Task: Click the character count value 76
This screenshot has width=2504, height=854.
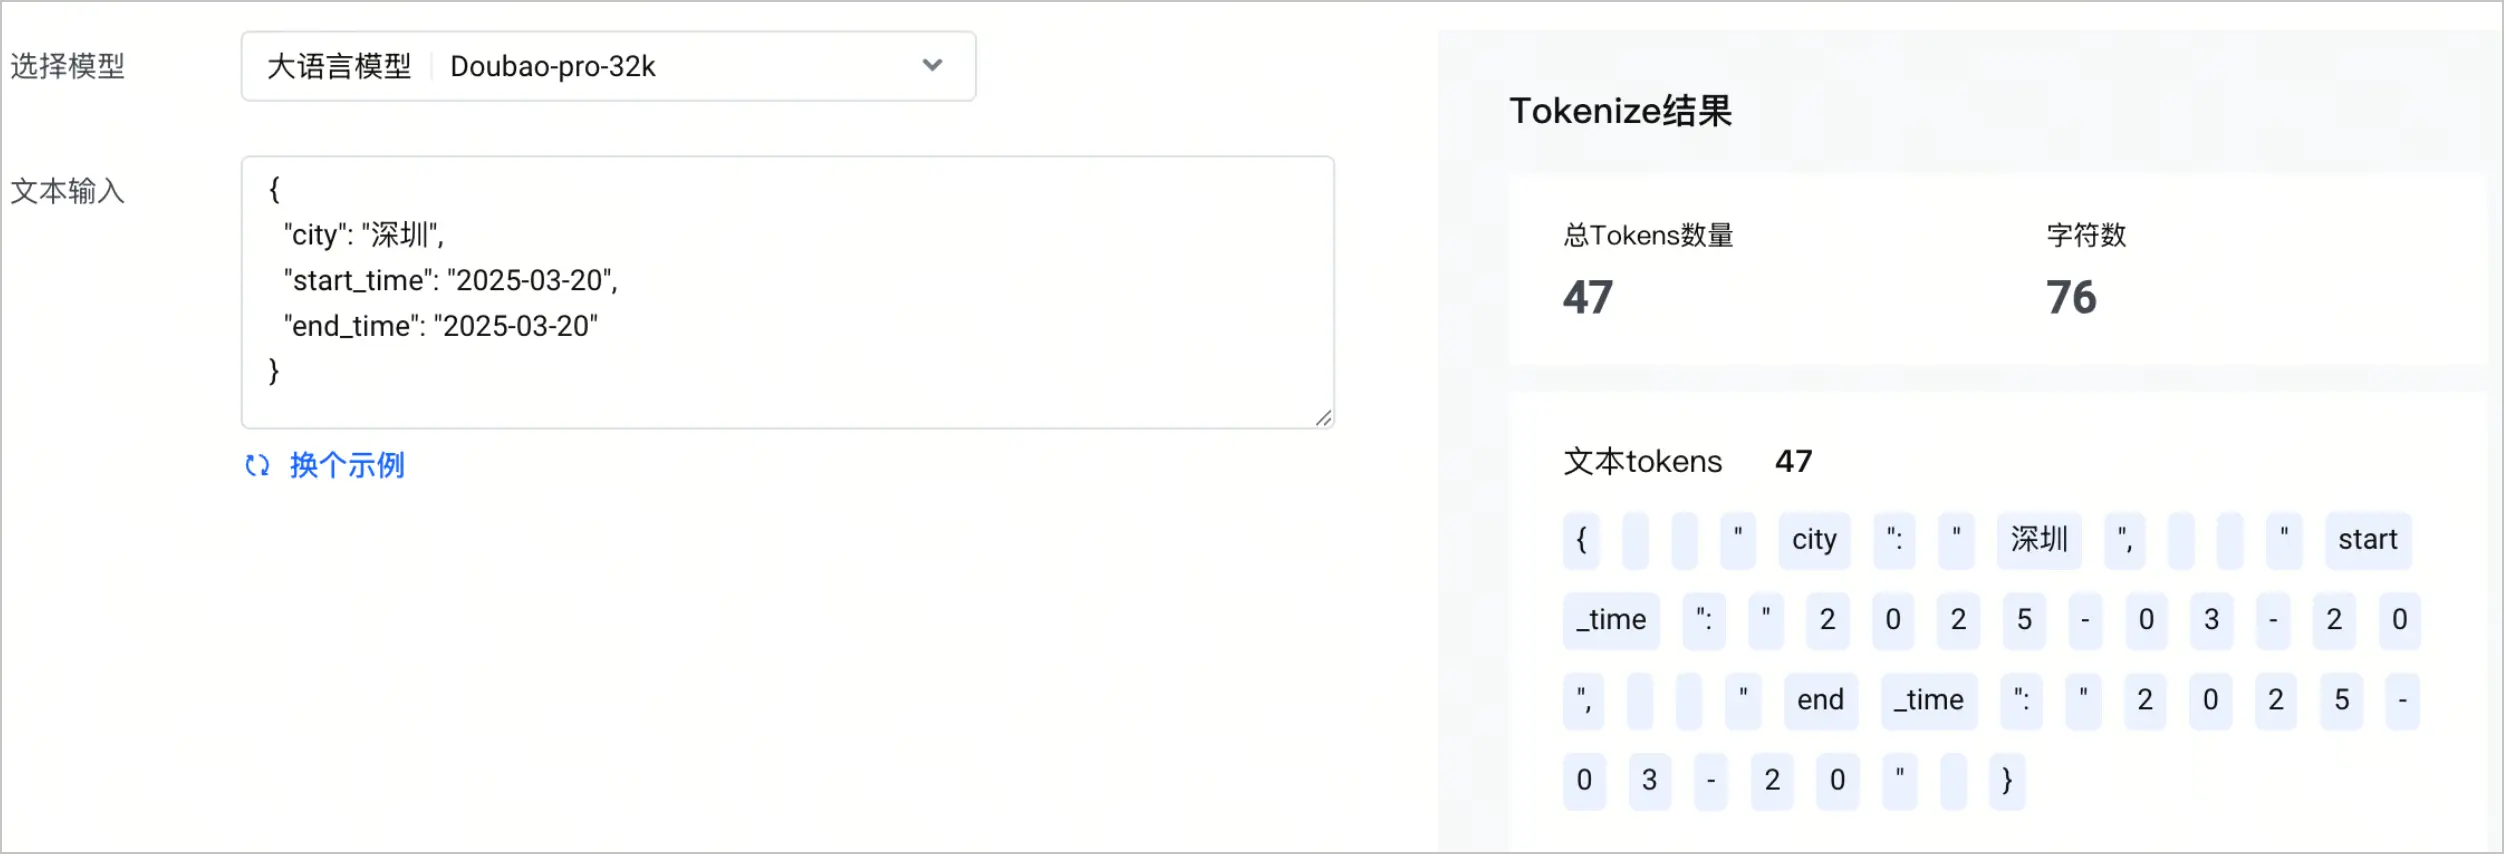Action: [x=2071, y=297]
